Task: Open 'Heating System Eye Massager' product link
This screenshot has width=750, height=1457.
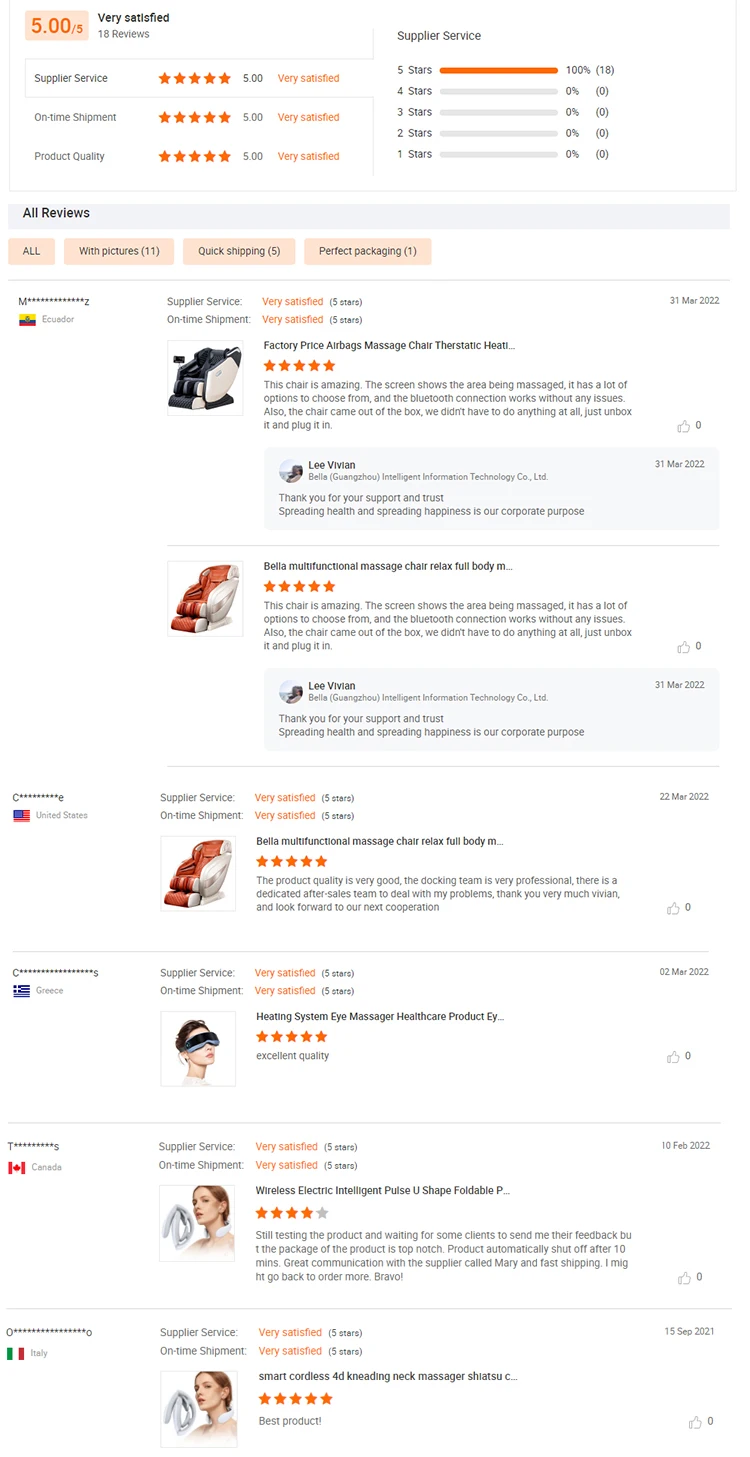Action: (381, 1017)
